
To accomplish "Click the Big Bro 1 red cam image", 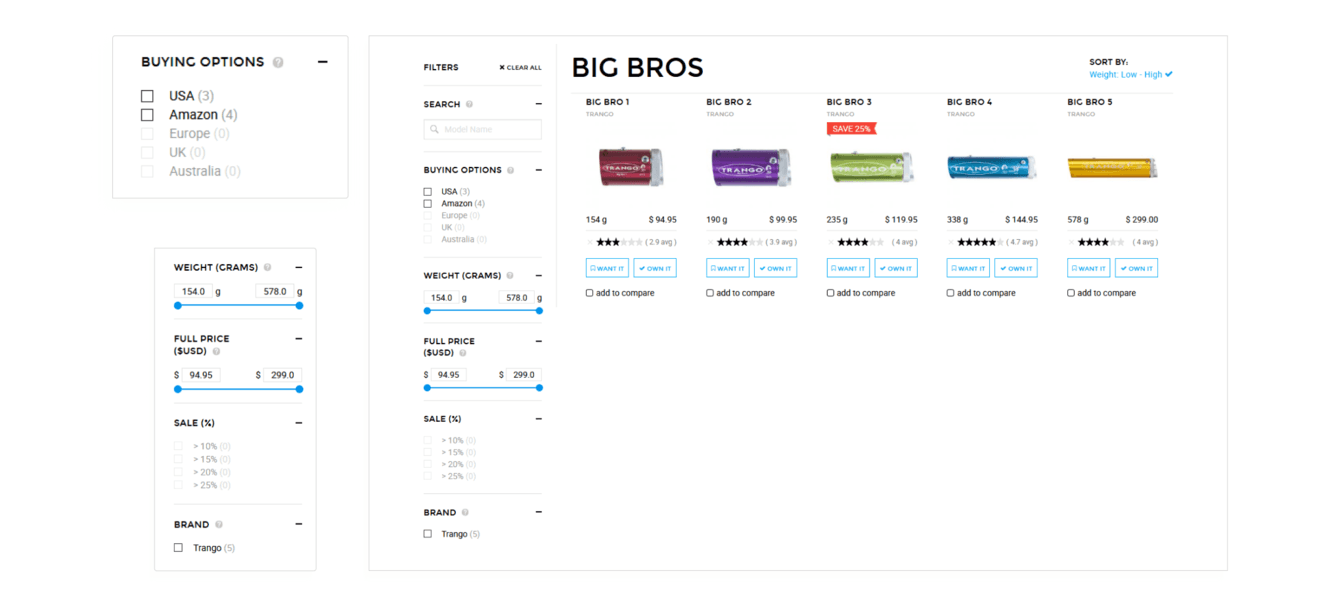I will 631,167.
